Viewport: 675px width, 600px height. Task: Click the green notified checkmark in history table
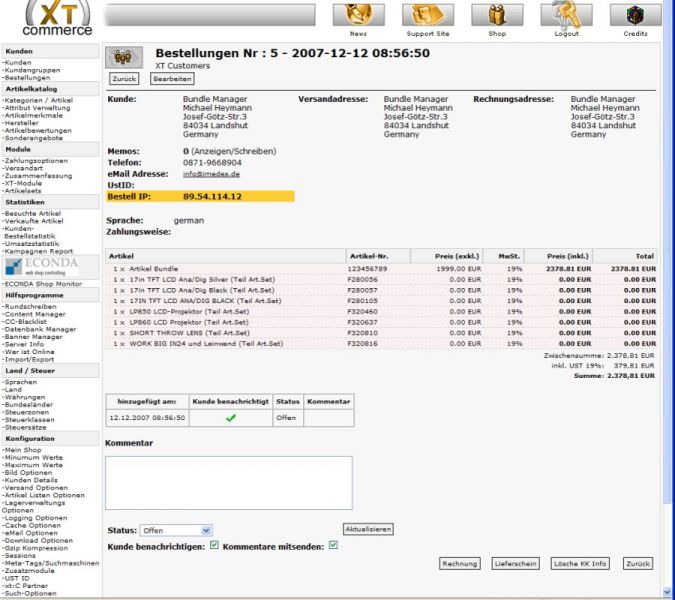(x=231, y=418)
